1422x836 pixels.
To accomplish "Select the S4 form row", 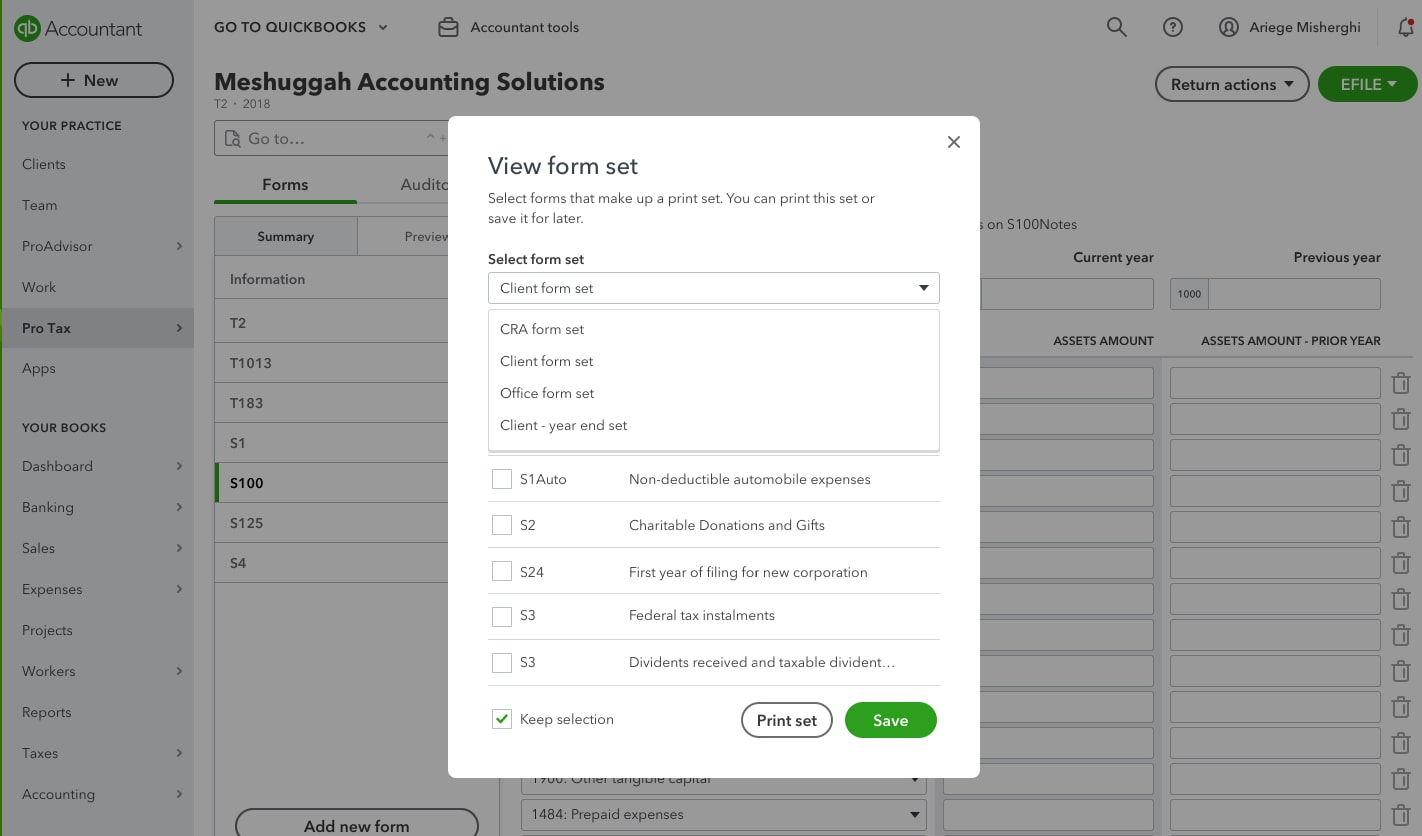I will click(331, 563).
